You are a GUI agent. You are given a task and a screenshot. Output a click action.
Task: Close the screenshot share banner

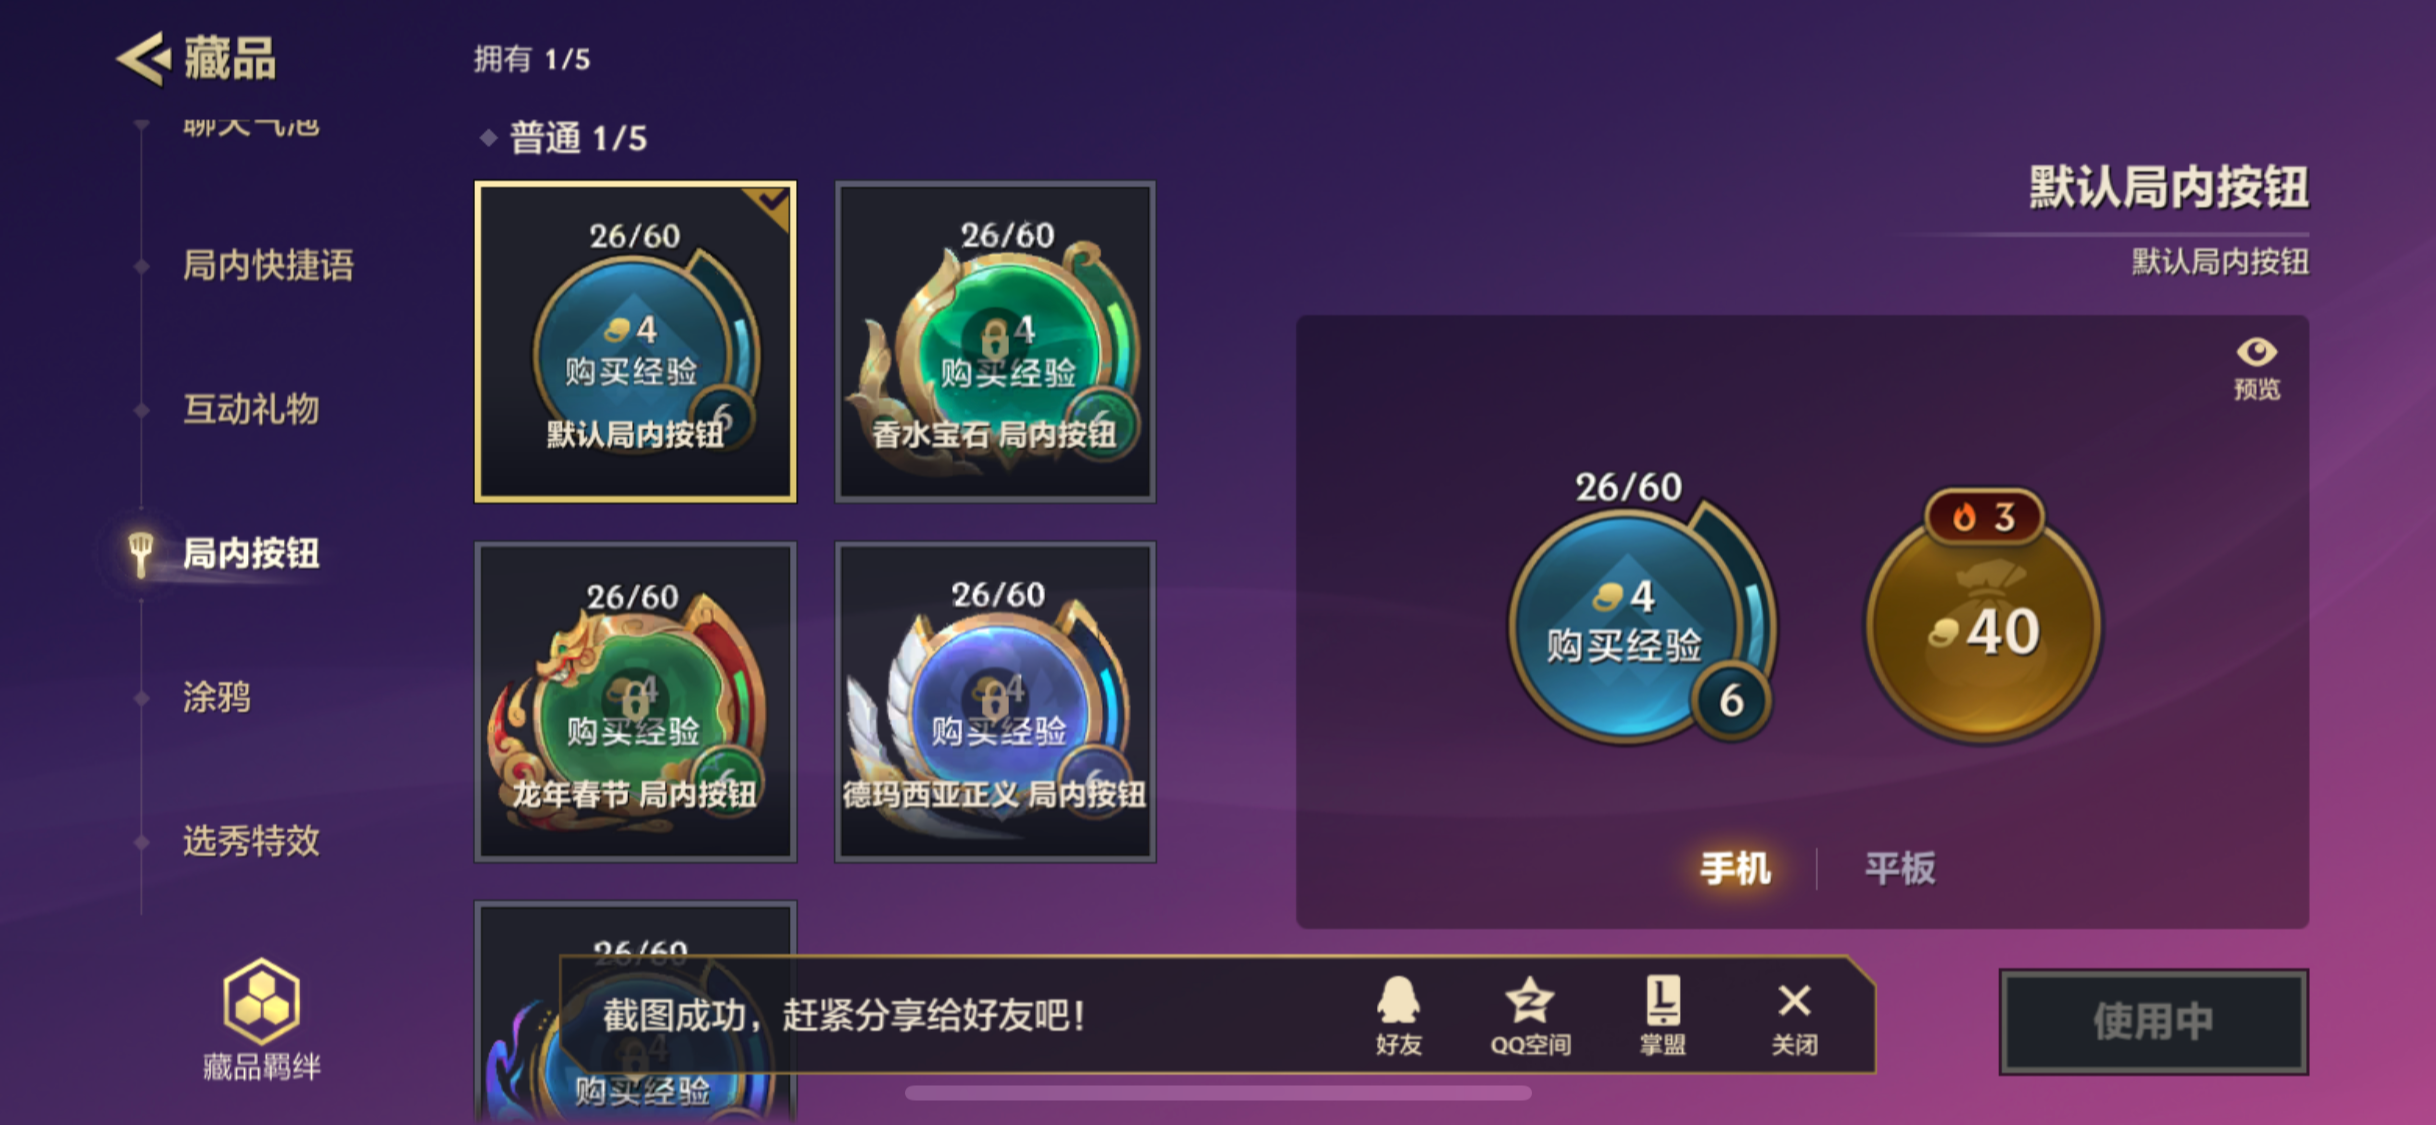[x=1794, y=1015]
